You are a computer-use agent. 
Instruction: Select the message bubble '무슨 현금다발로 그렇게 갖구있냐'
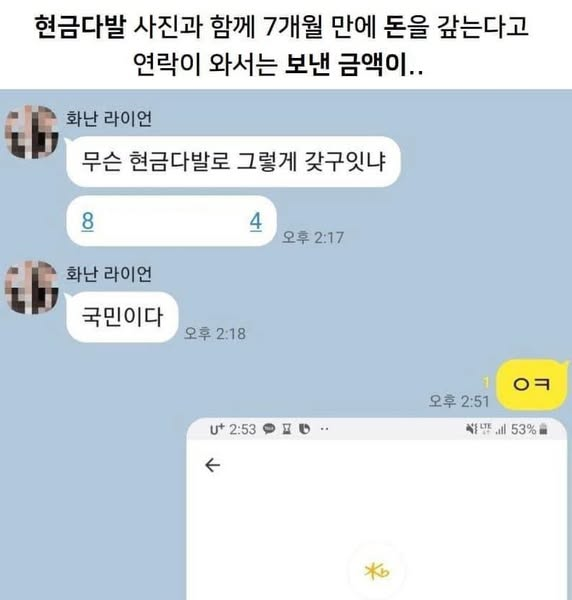(x=233, y=161)
